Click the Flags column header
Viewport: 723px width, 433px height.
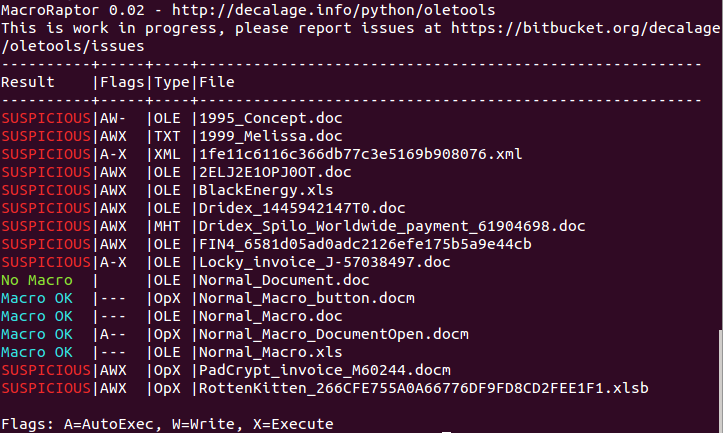(x=122, y=83)
